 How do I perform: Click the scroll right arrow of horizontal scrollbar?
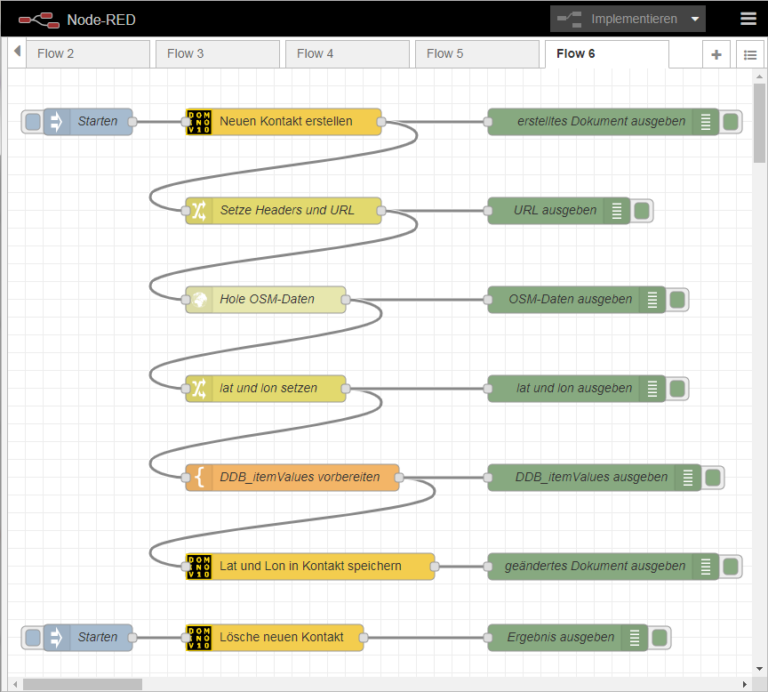[x=744, y=684]
